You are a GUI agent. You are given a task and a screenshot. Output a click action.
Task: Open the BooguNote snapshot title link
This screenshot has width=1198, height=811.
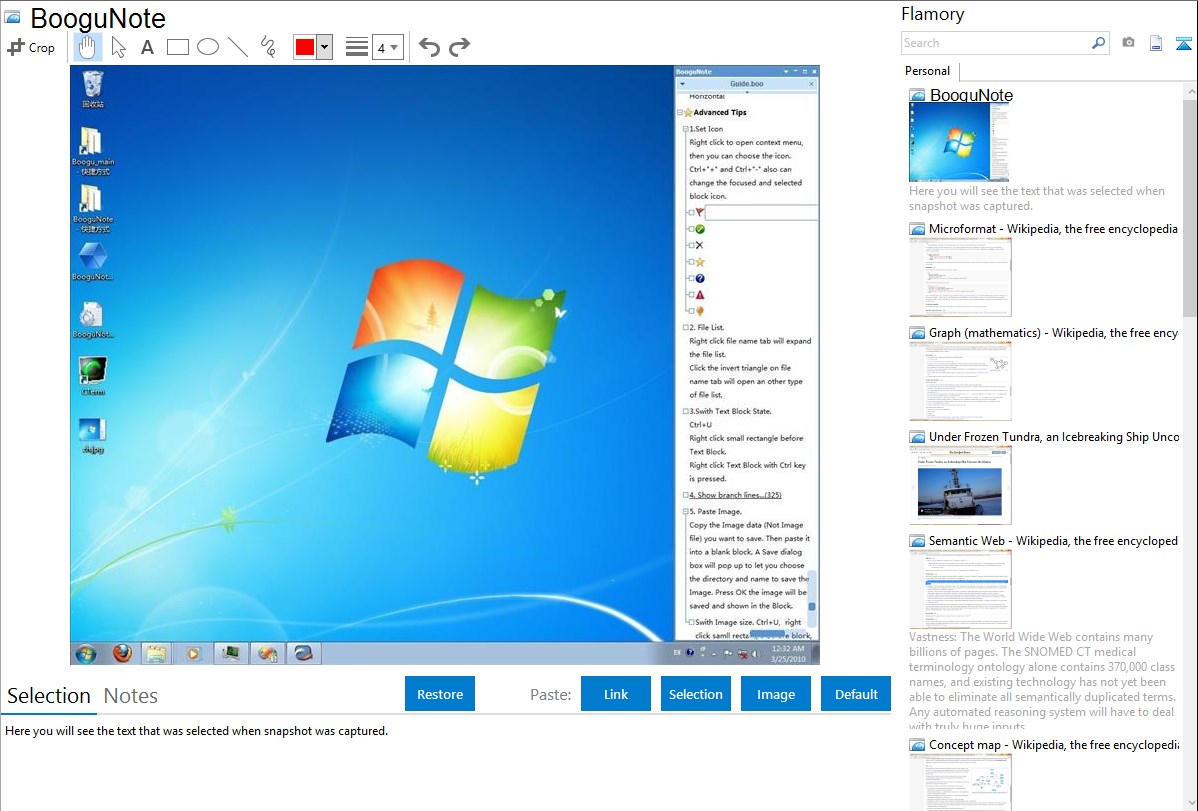tap(971, 95)
